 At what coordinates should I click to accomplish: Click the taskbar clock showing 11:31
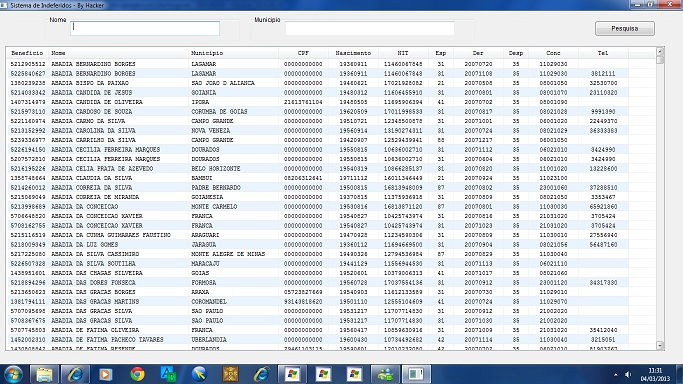coord(655,374)
